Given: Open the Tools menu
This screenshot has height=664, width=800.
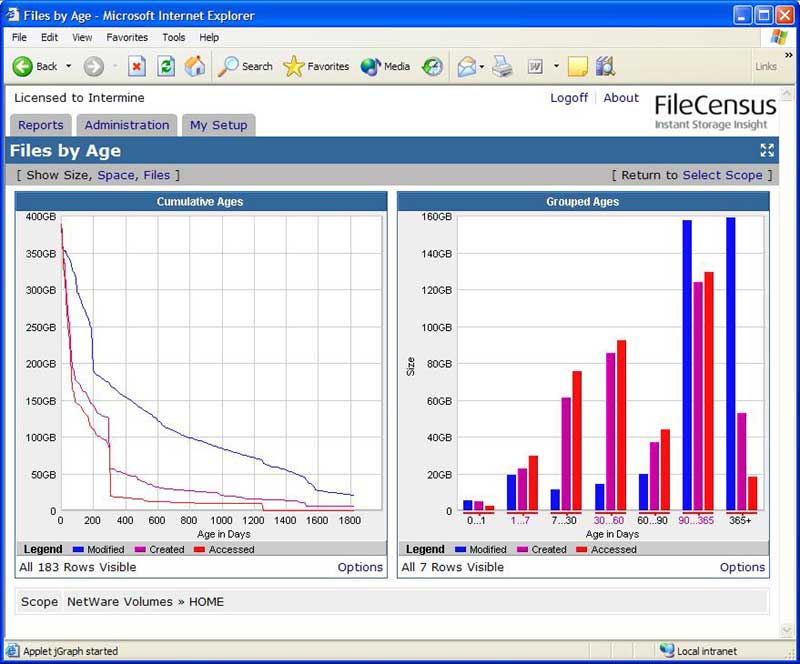Looking at the screenshot, I should [x=173, y=37].
